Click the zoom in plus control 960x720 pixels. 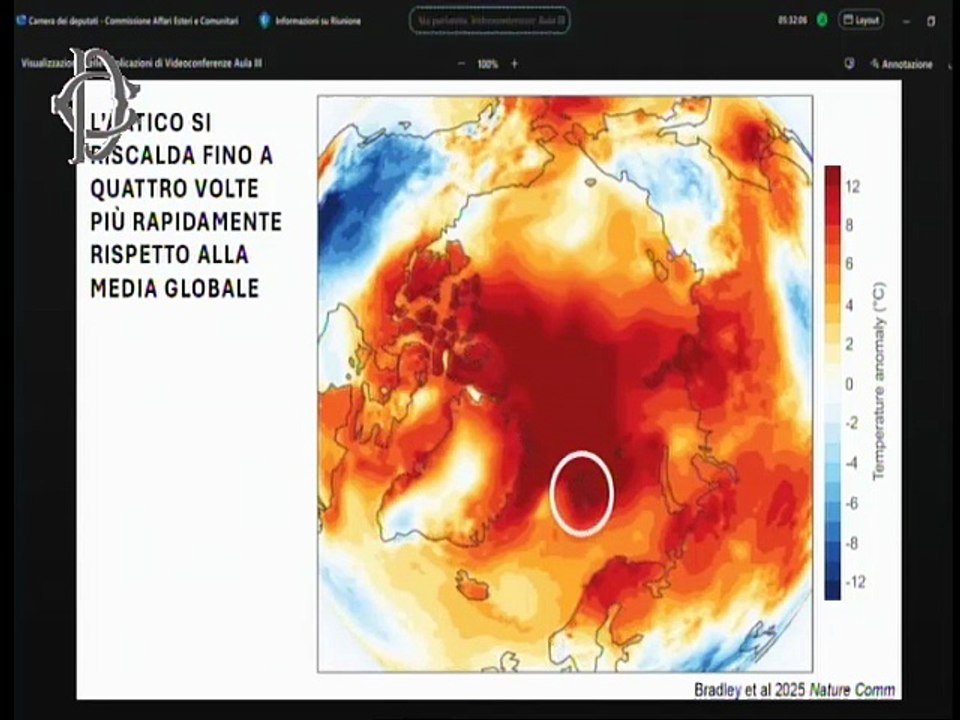[x=514, y=64]
